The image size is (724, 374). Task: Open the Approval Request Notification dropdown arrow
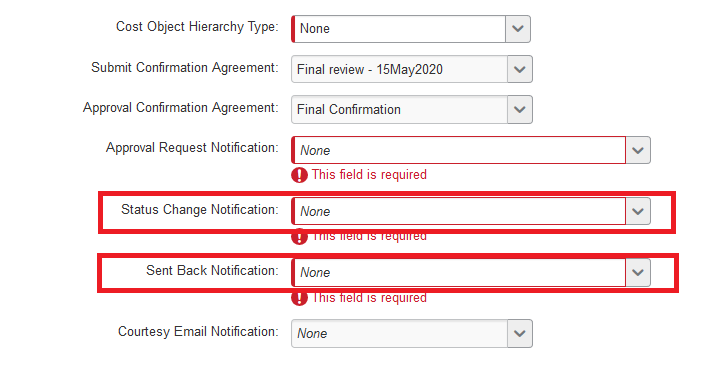[x=638, y=150]
